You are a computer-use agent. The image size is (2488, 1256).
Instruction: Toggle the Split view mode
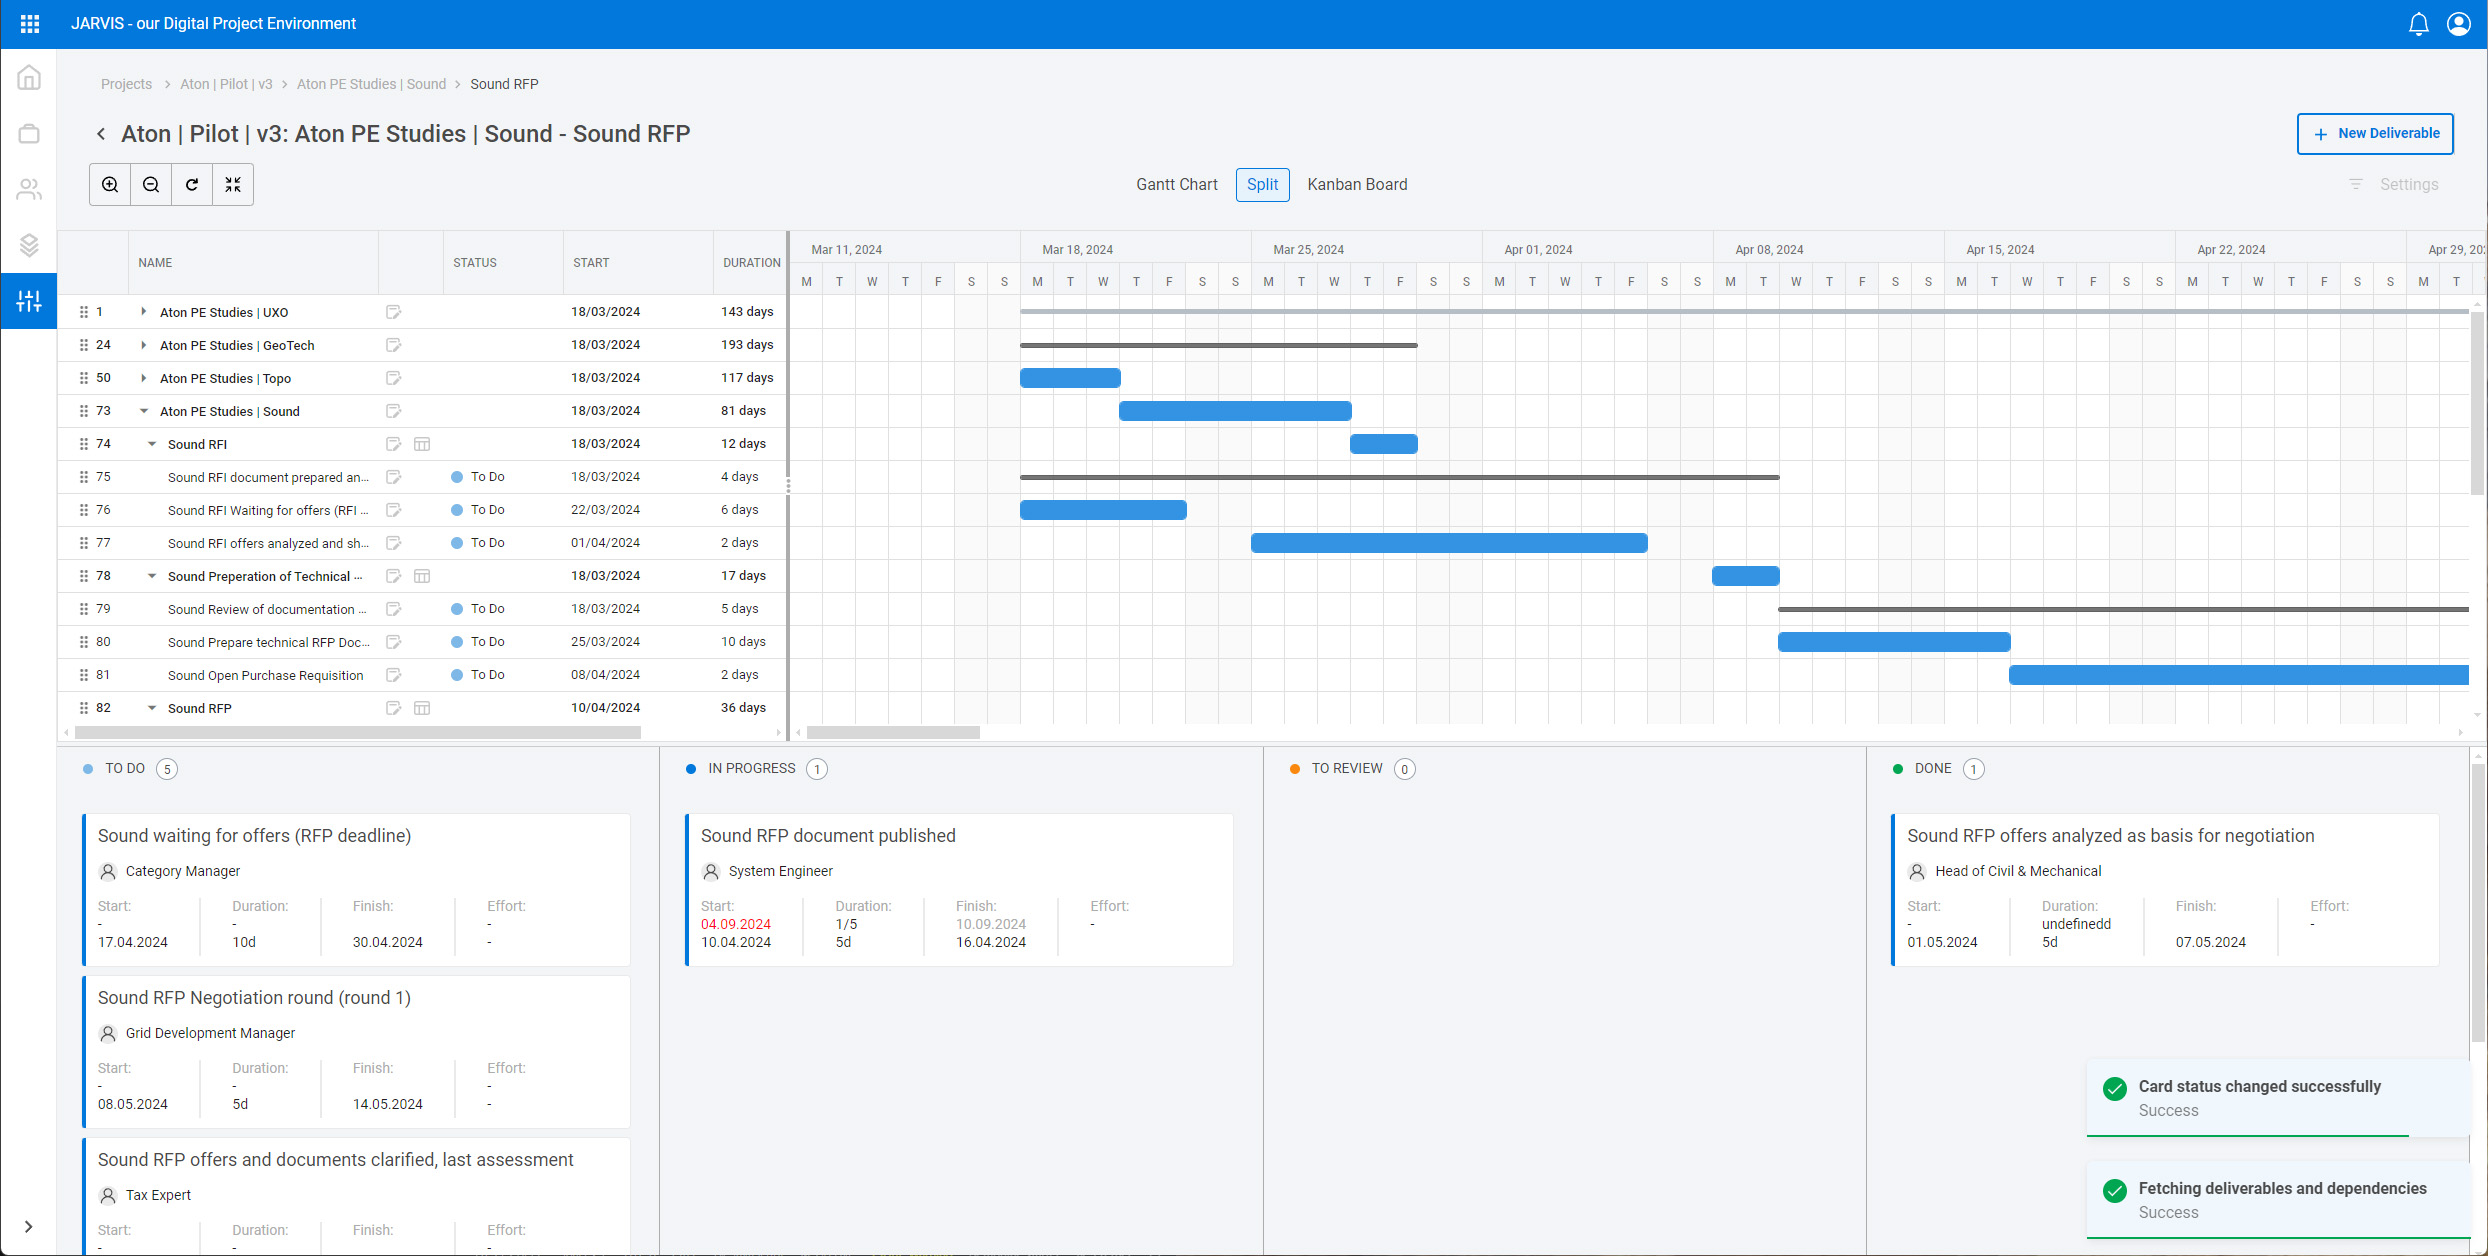tap(1262, 184)
